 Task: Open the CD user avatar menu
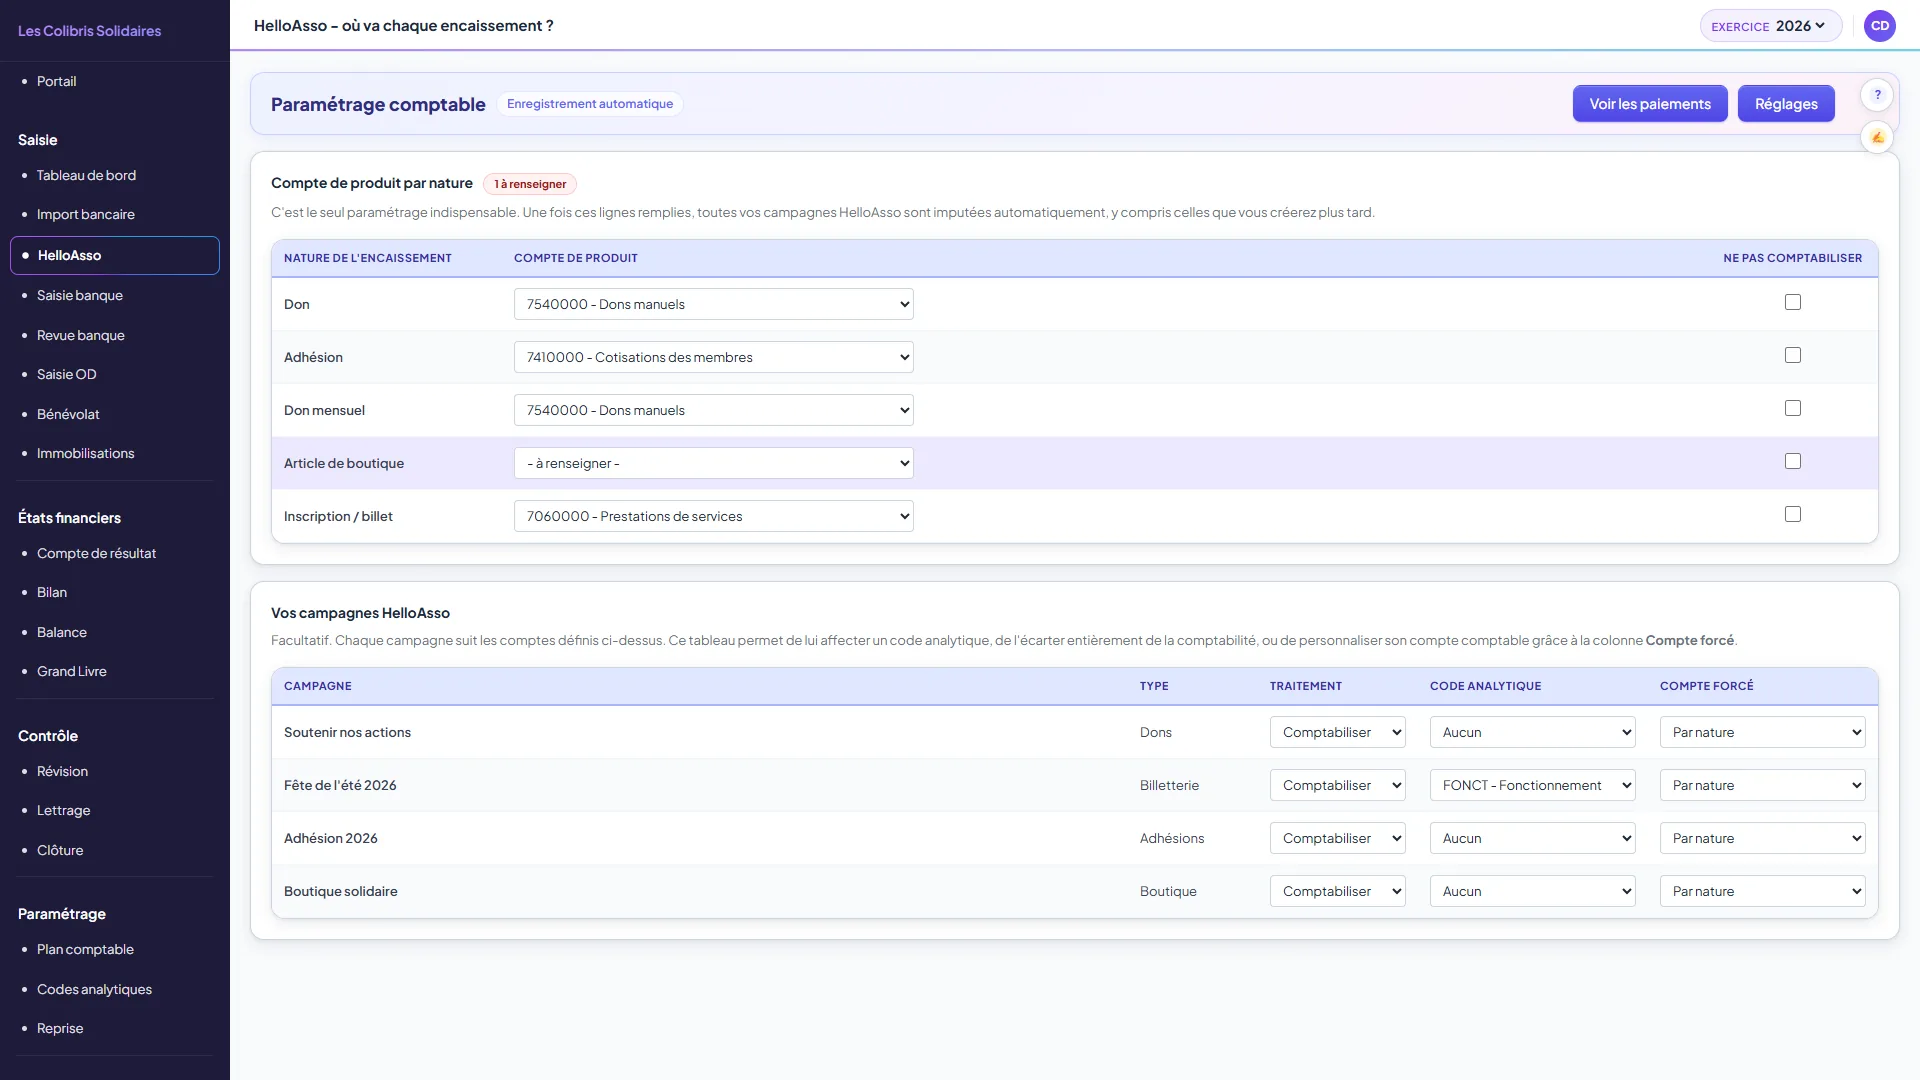(x=1880, y=26)
